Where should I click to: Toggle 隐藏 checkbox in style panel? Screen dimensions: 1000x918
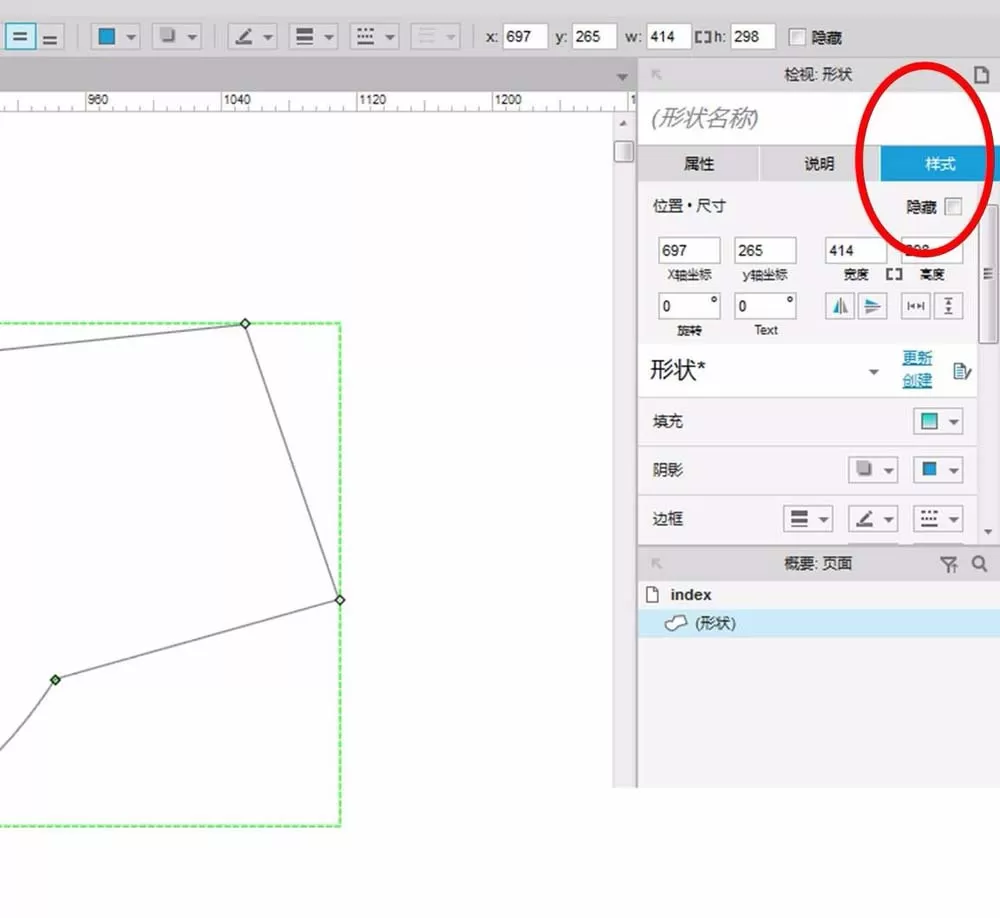[x=953, y=207]
